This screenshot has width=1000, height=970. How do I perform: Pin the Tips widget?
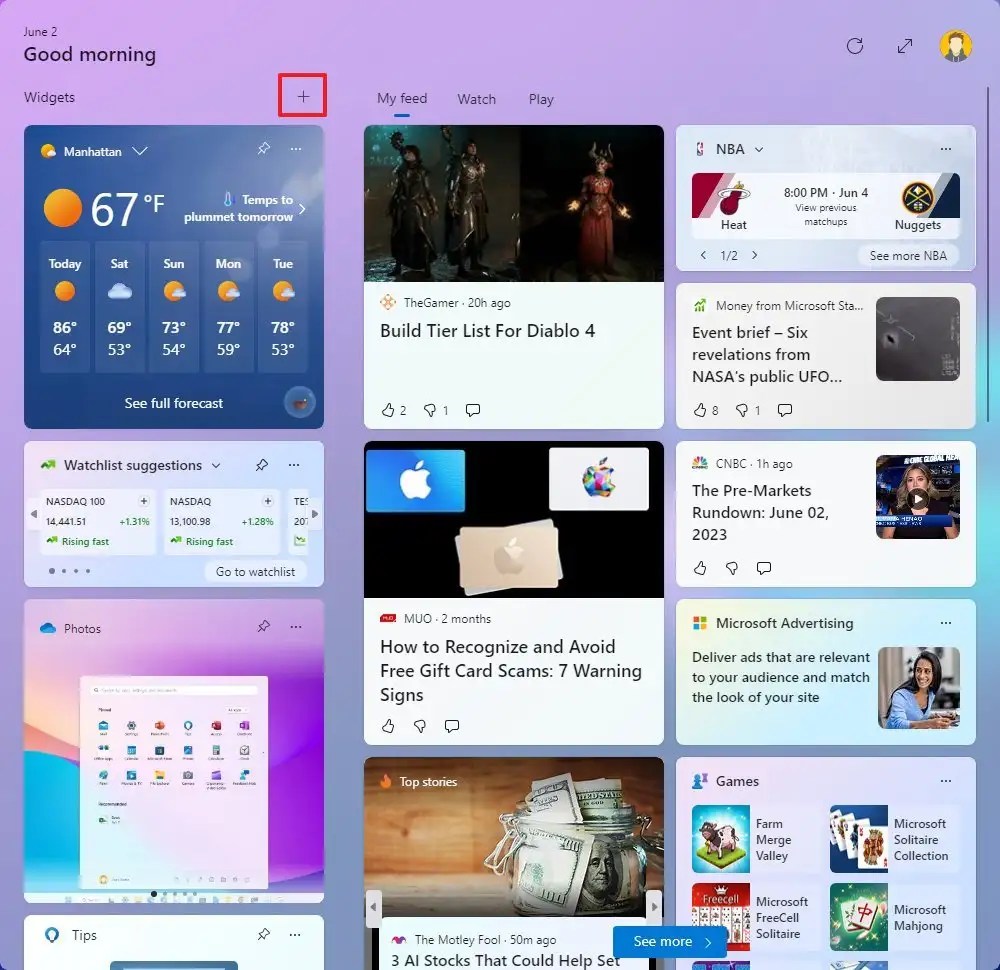[263, 935]
